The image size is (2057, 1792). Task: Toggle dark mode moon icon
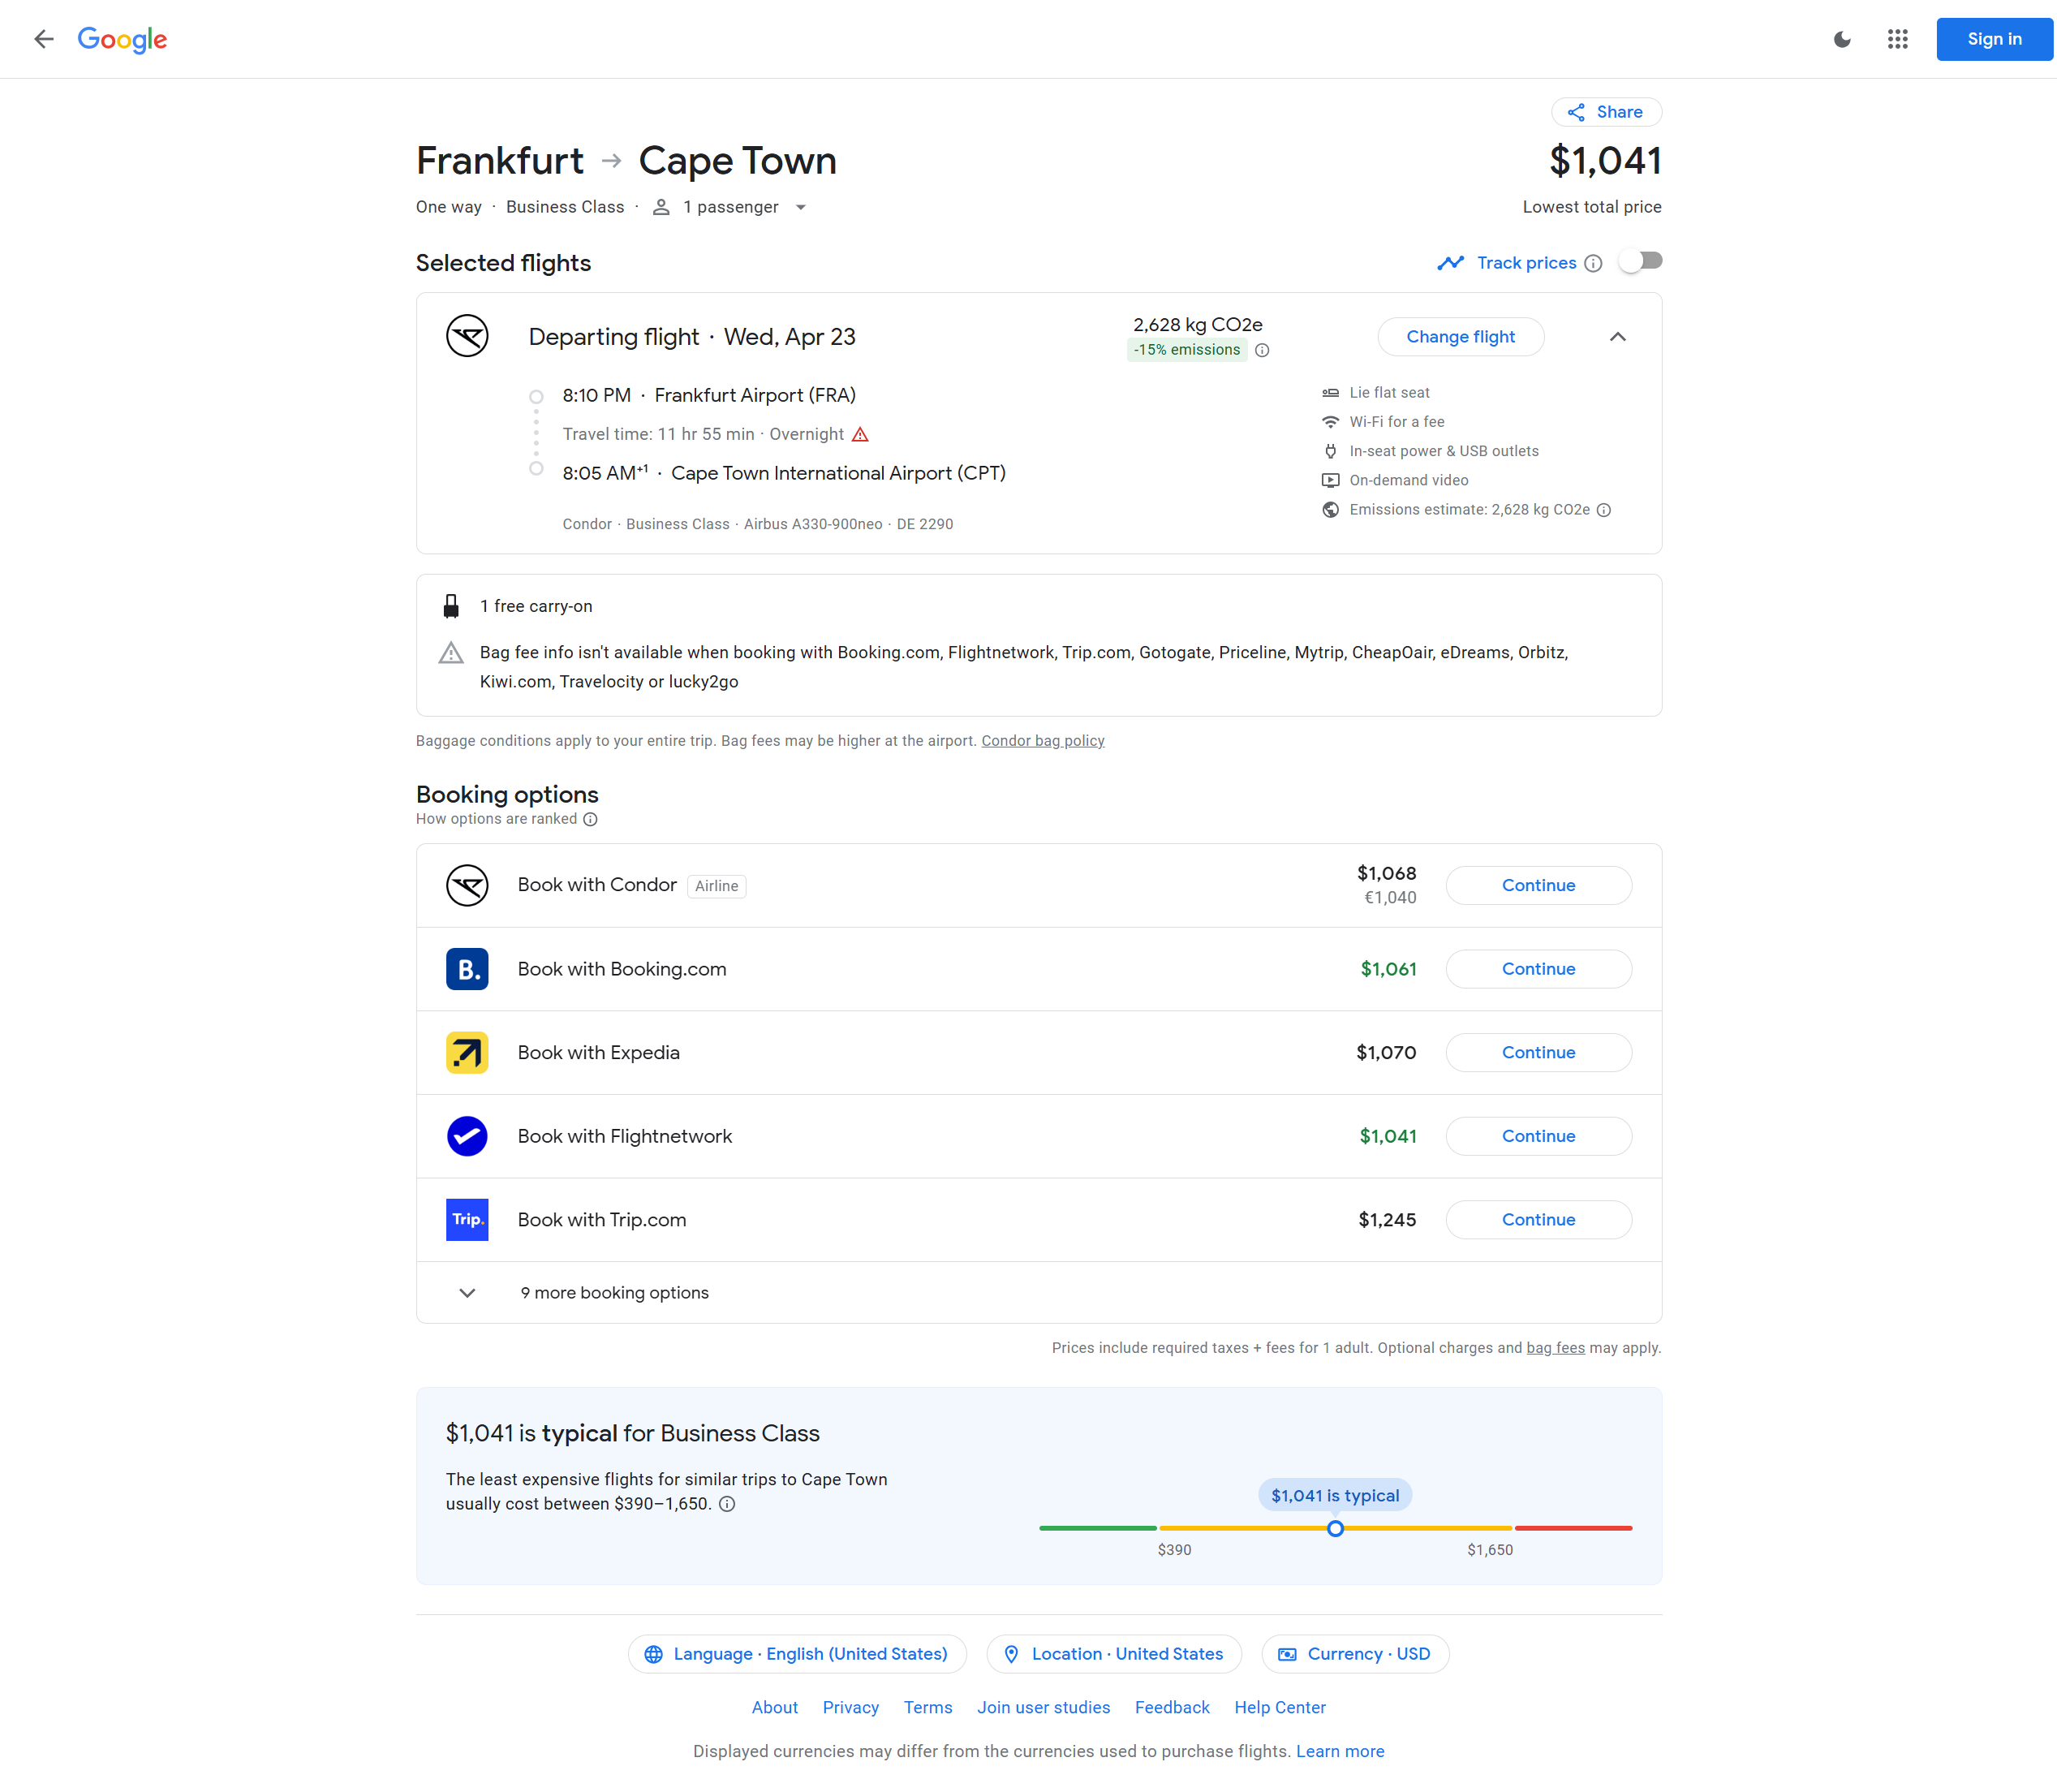pyautogui.click(x=1841, y=39)
